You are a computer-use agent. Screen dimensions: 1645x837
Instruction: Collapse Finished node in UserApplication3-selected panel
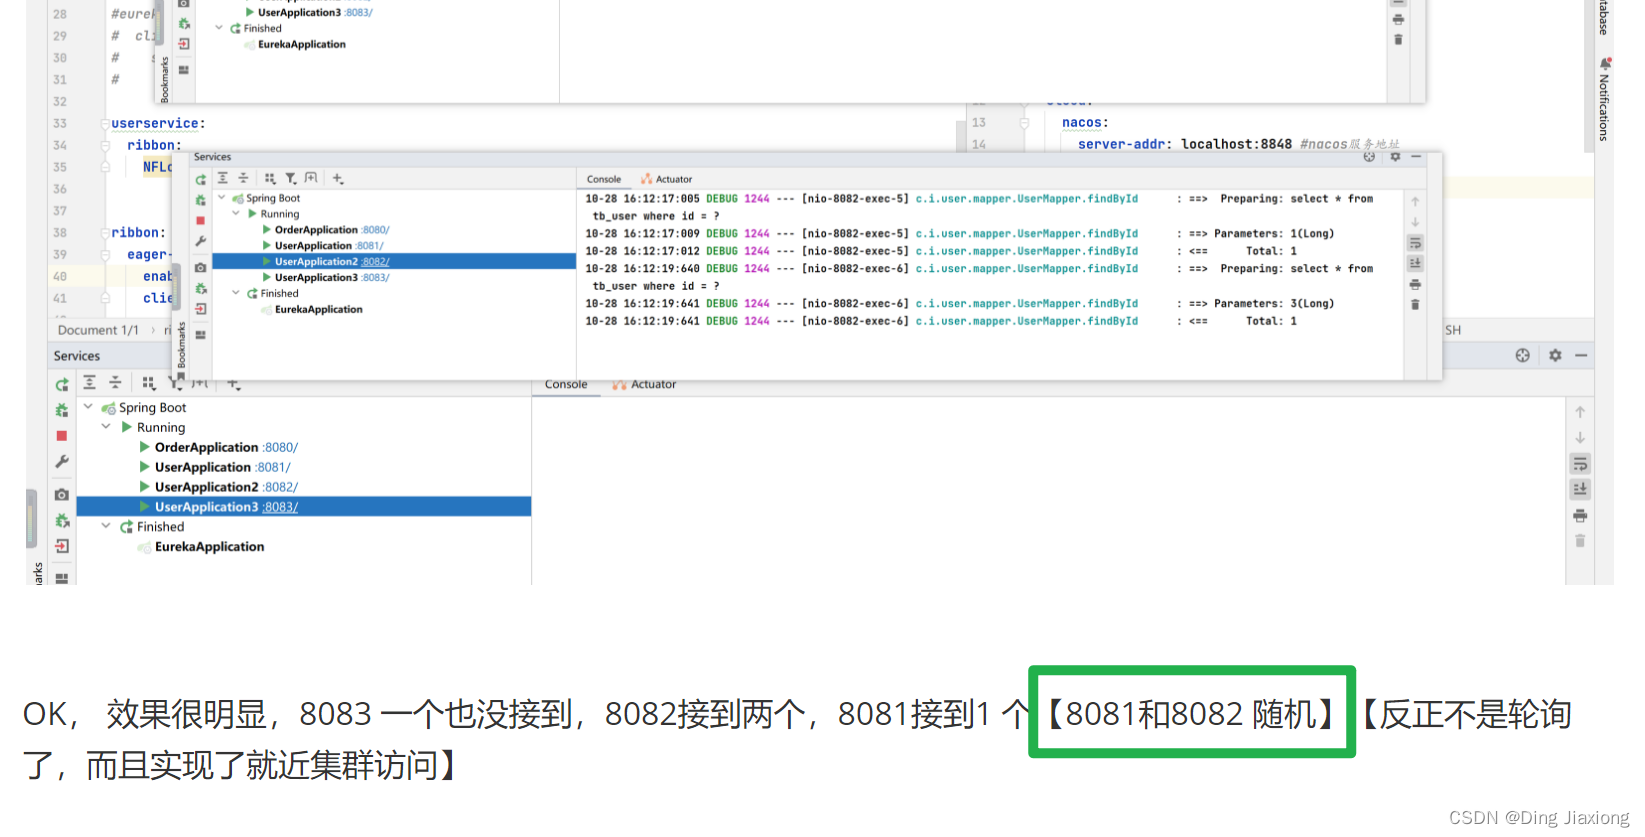click(x=106, y=526)
